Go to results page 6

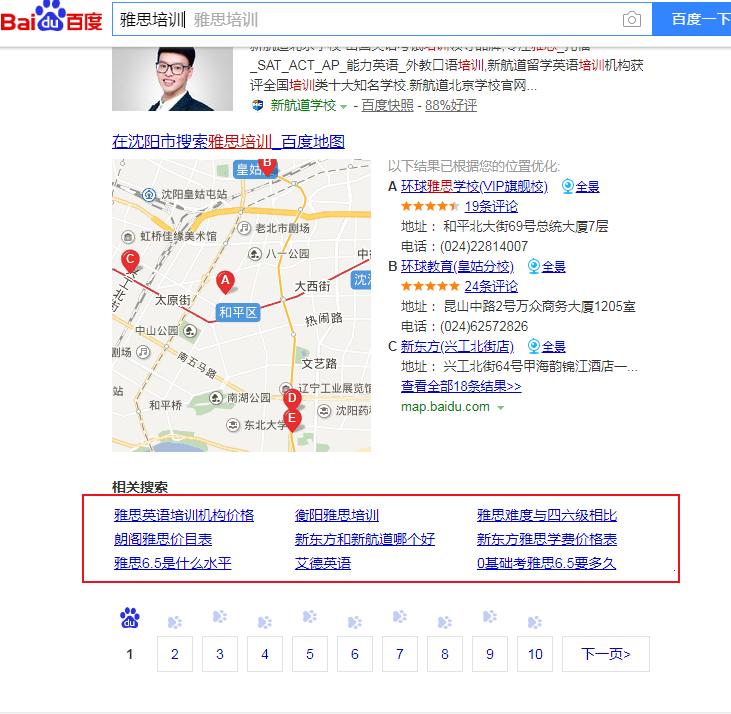pyautogui.click(x=355, y=654)
